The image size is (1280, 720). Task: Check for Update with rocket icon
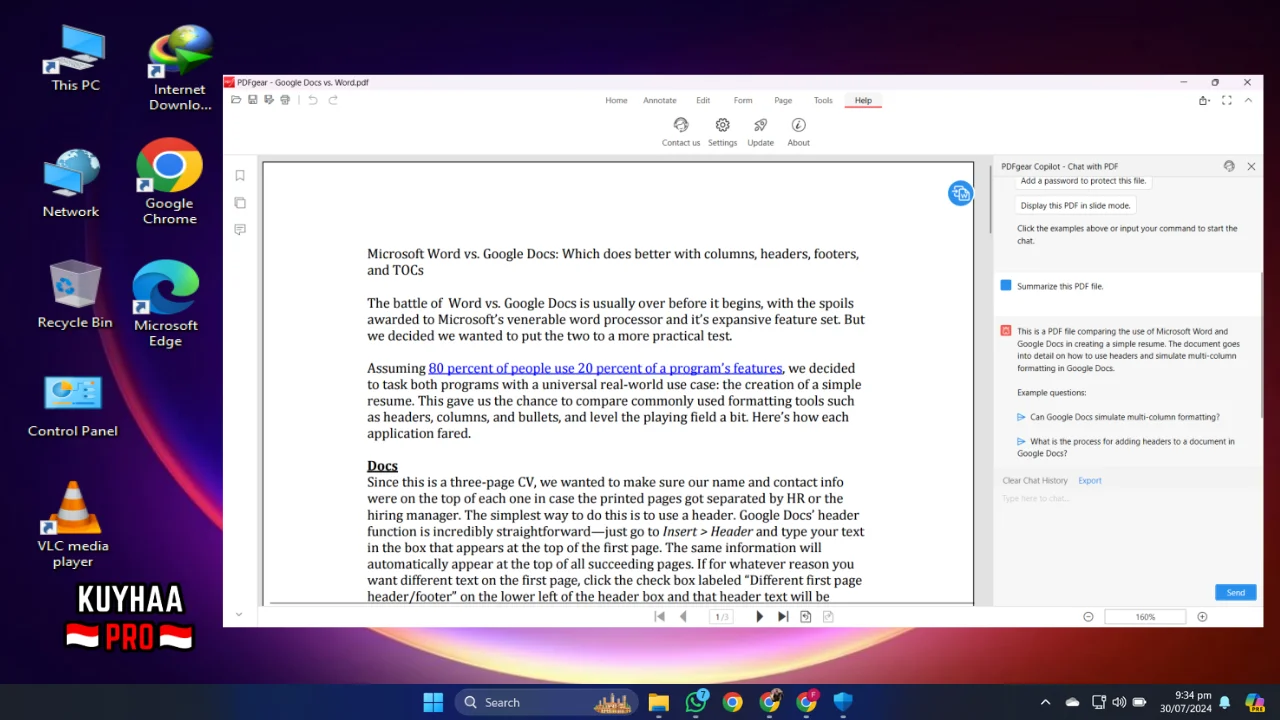pyautogui.click(x=760, y=131)
